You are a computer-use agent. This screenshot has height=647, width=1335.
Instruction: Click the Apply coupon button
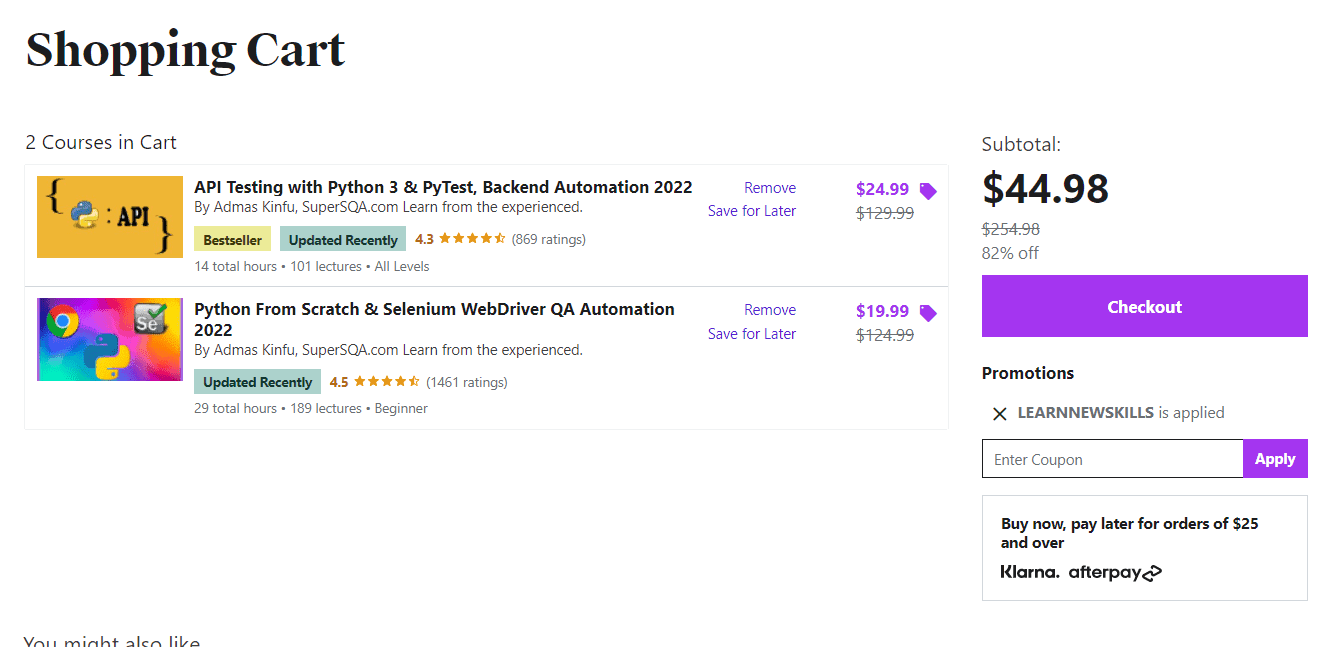pos(1275,458)
